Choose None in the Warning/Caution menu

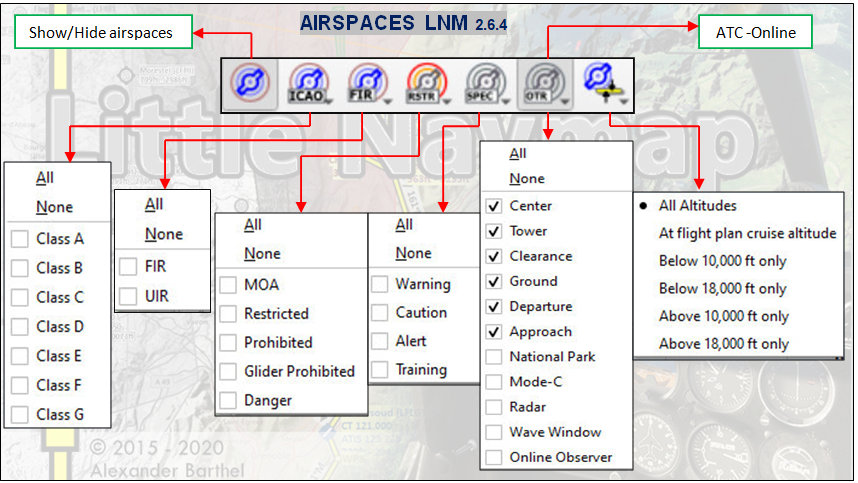click(413, 253)
